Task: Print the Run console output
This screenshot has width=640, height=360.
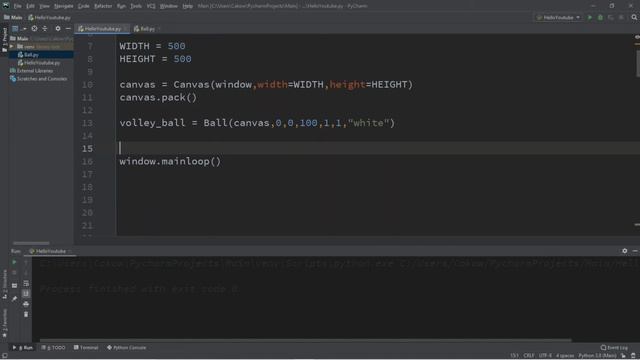Action: [26, 304]
